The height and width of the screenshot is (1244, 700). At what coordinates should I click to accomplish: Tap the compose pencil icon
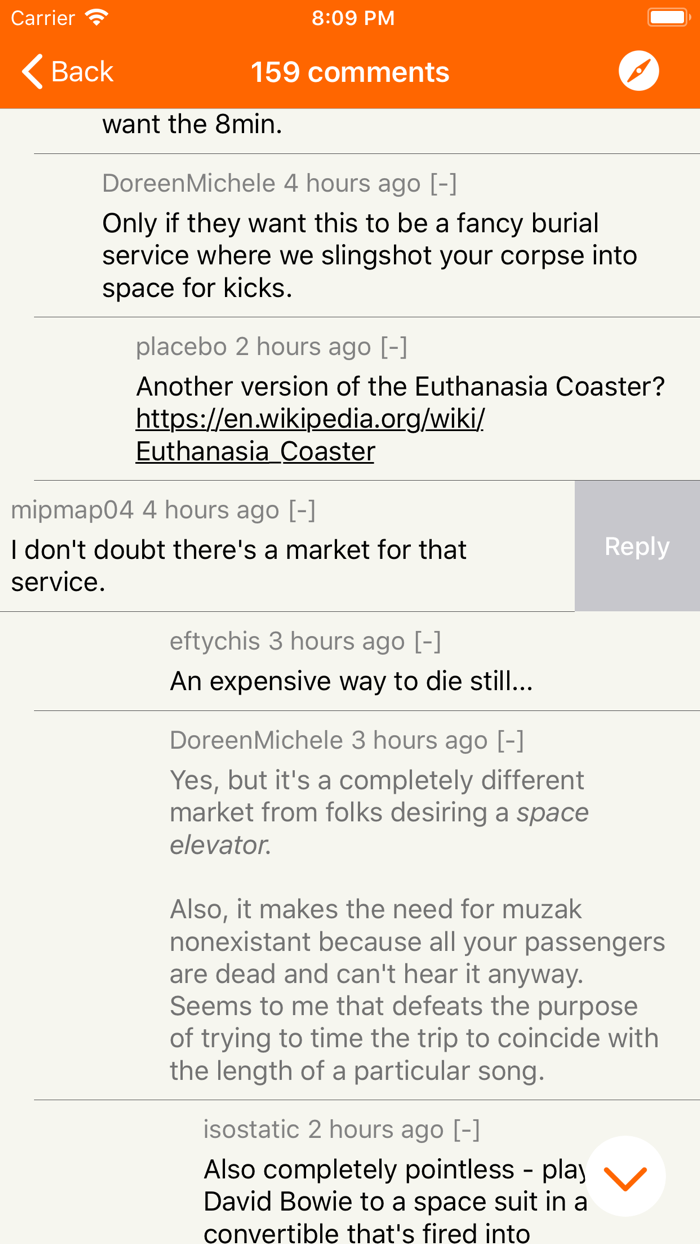[638, 70]
